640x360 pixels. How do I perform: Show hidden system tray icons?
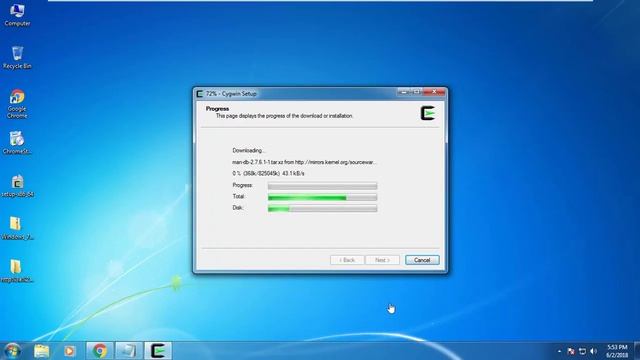coord(559,351)
